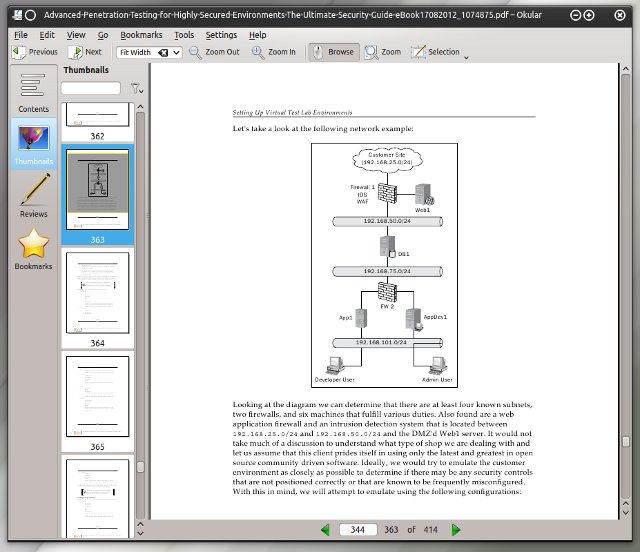Click the Next page toolbar button
The height and width of the screenshot is (552, 640).
85,52
